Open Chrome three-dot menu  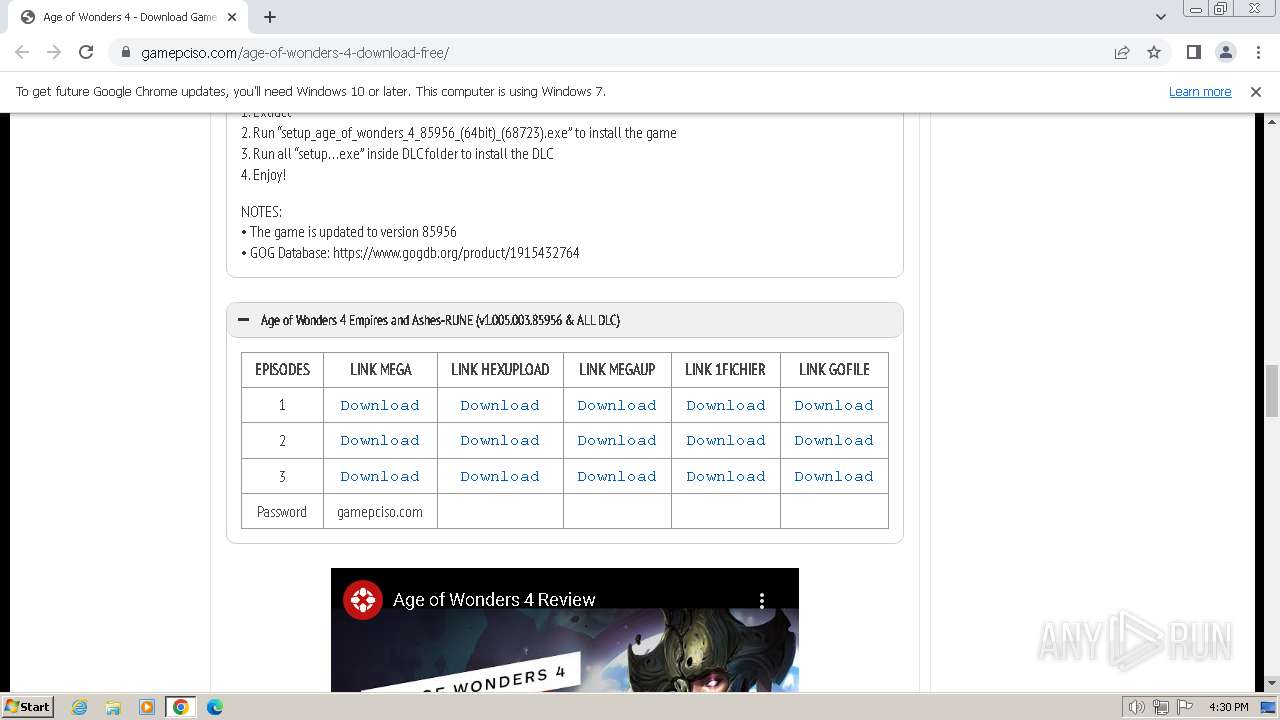1258,52
